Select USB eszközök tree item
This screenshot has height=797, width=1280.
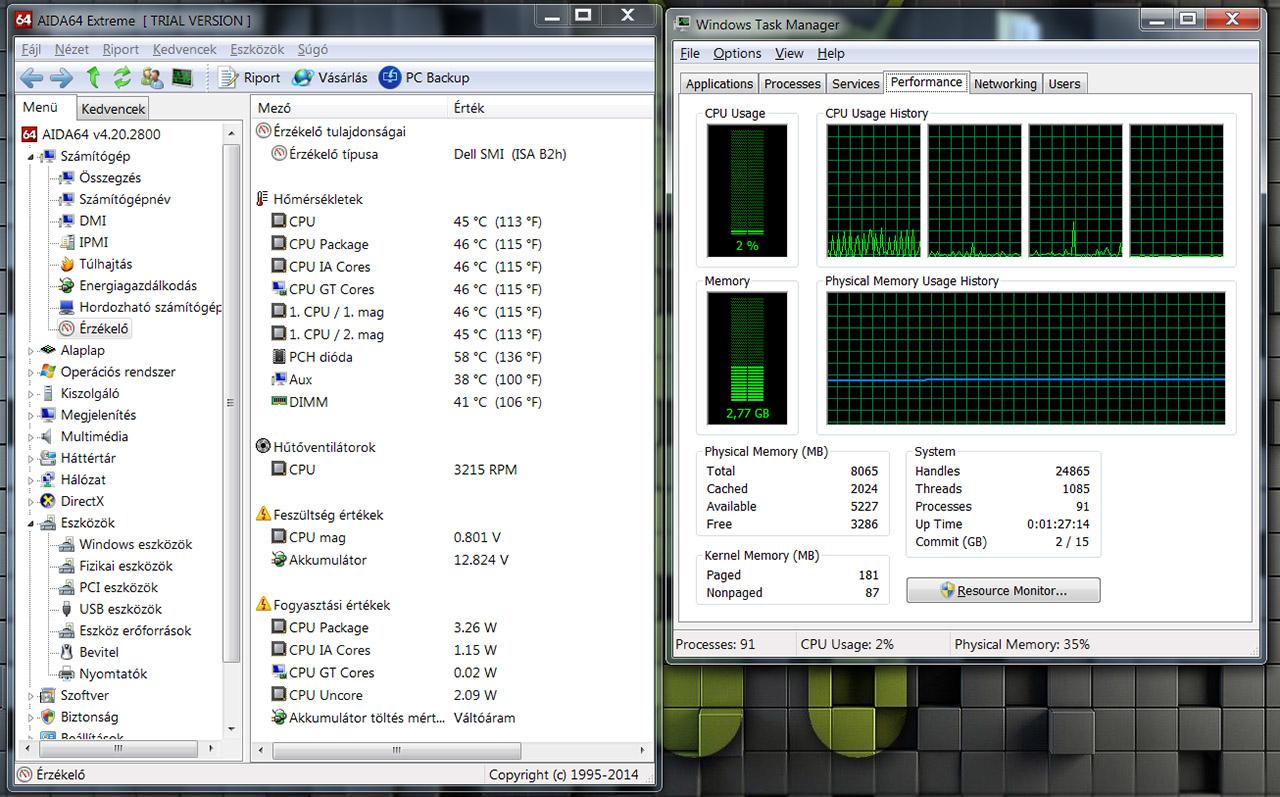pos(120,609)
